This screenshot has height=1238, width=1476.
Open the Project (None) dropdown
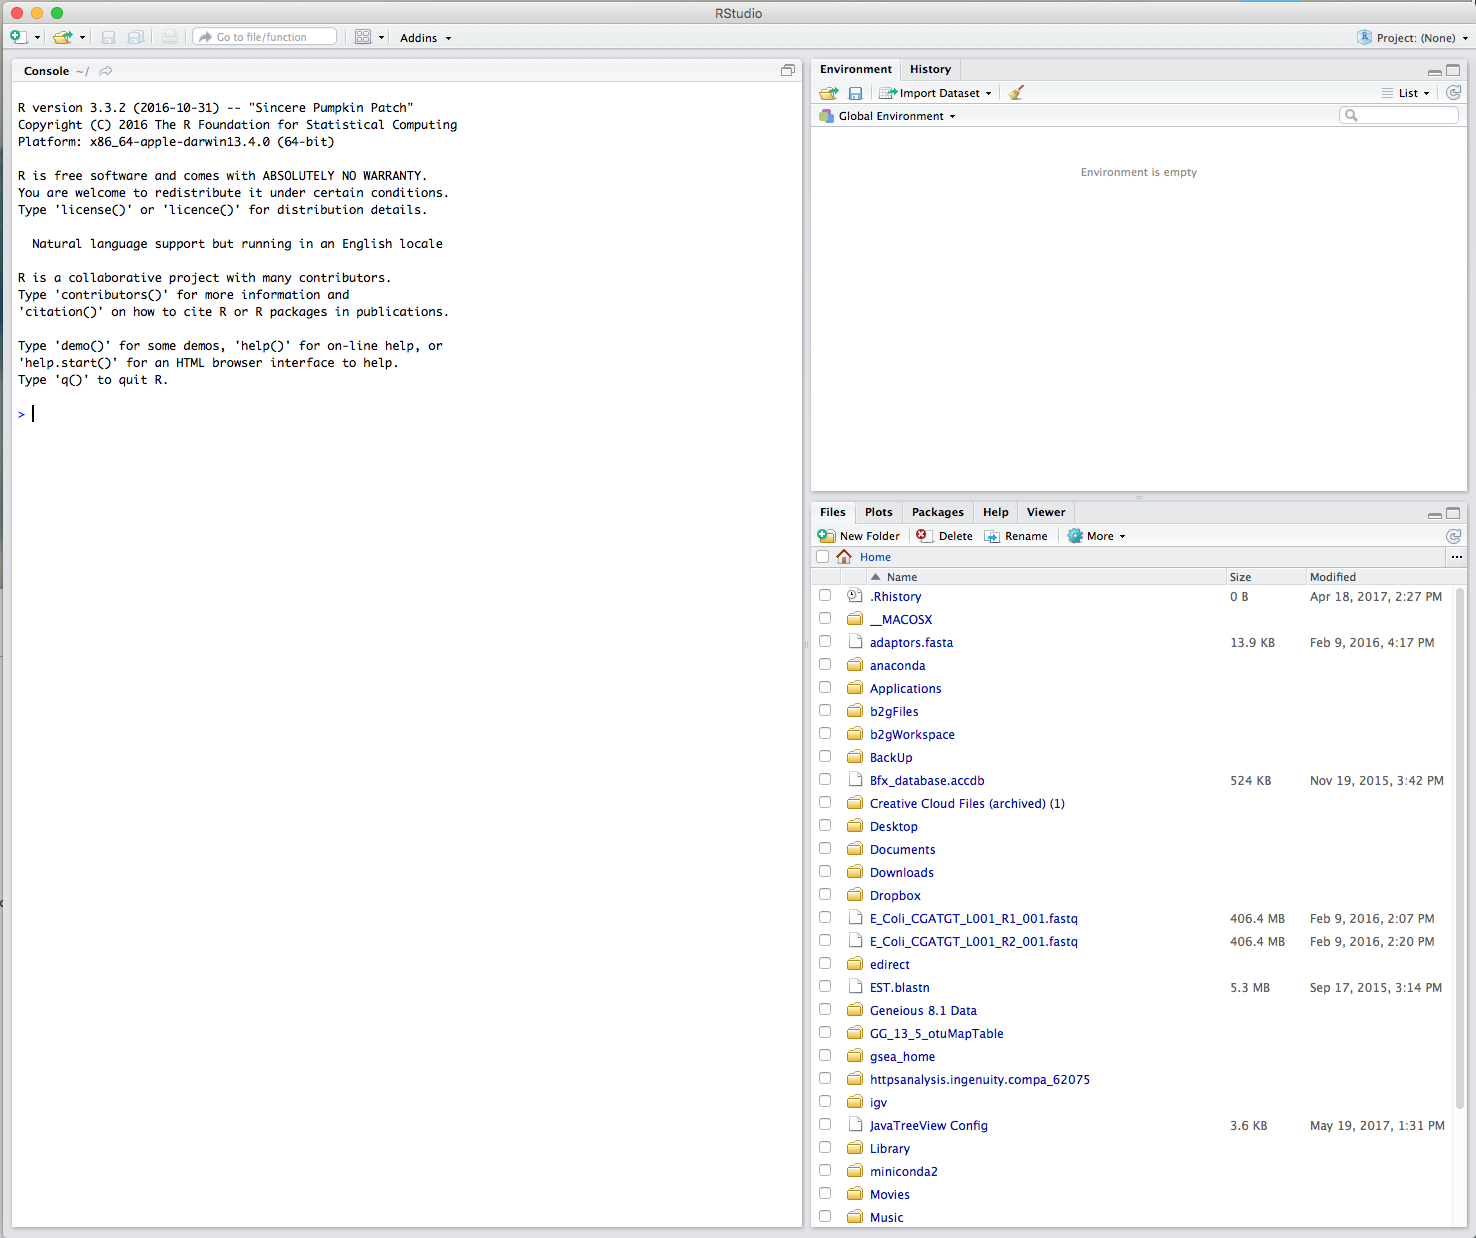1422,38
